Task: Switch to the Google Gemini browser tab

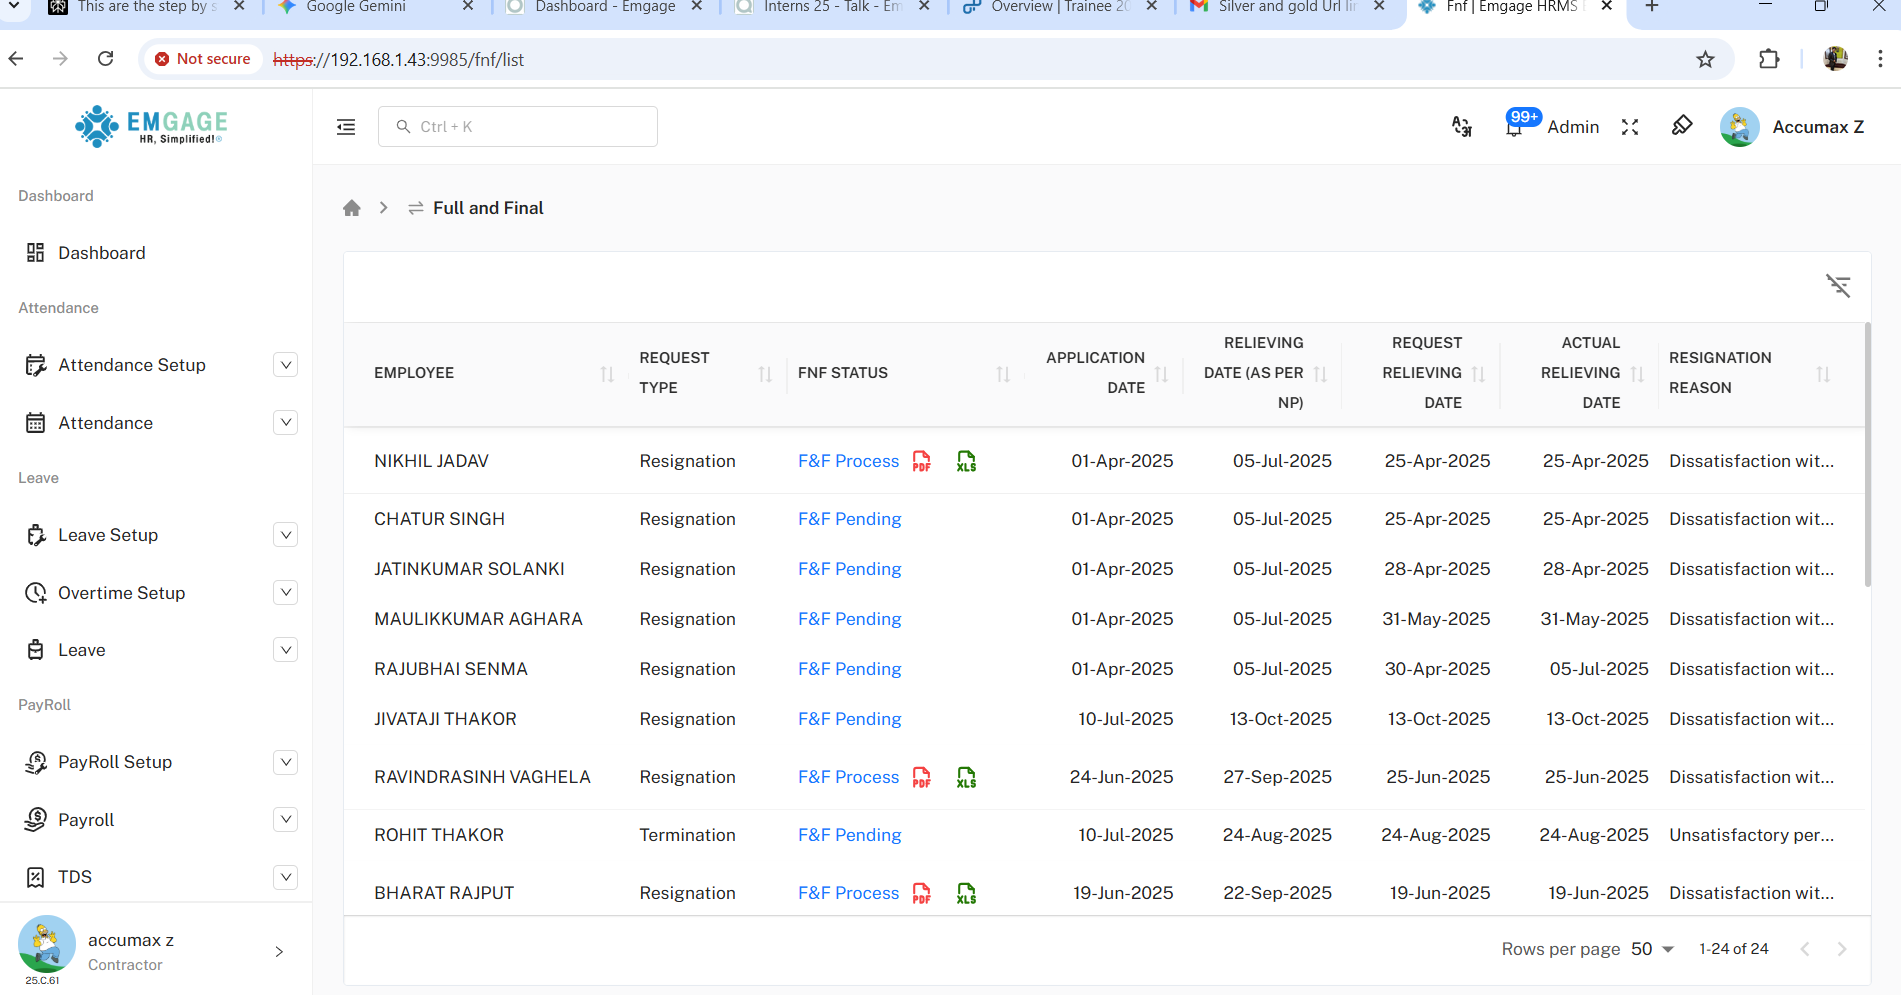Action: (356, 7)
